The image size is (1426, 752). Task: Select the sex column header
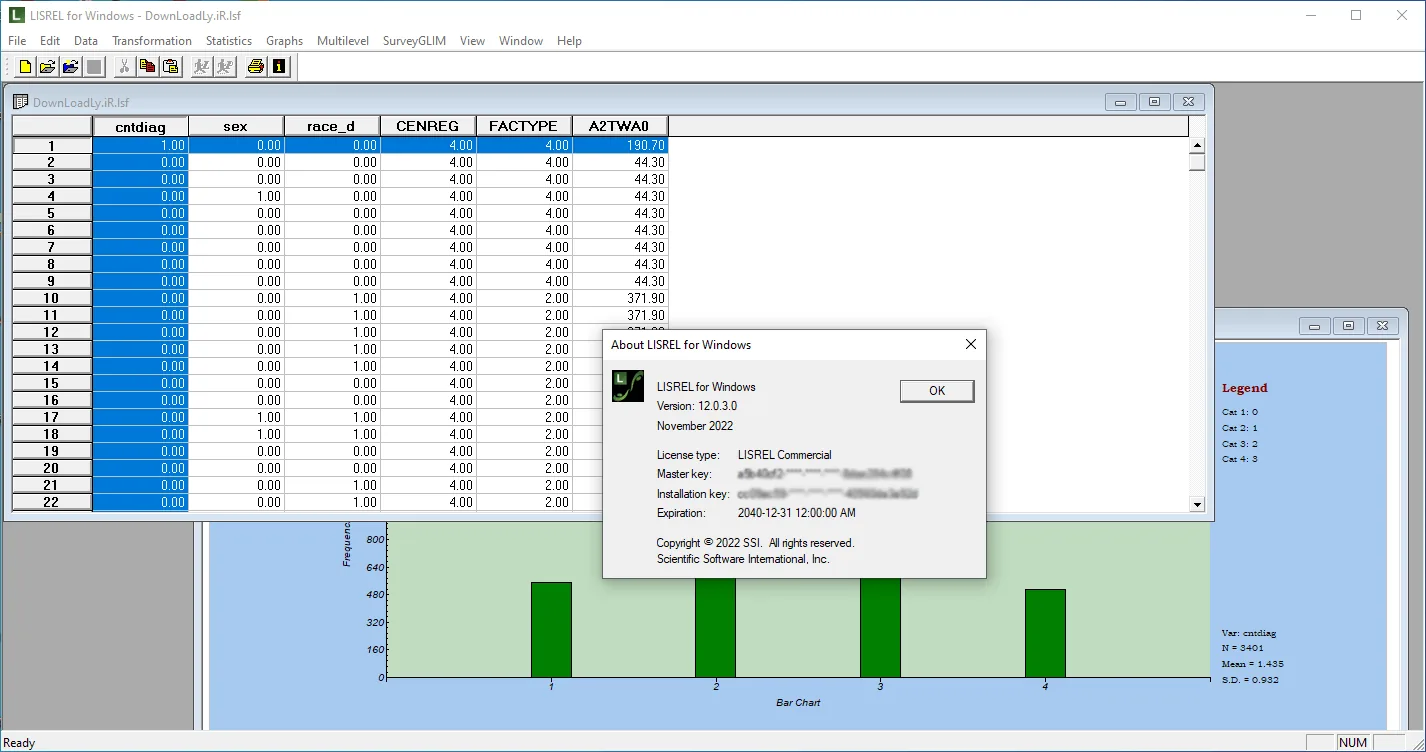(236, 126)
